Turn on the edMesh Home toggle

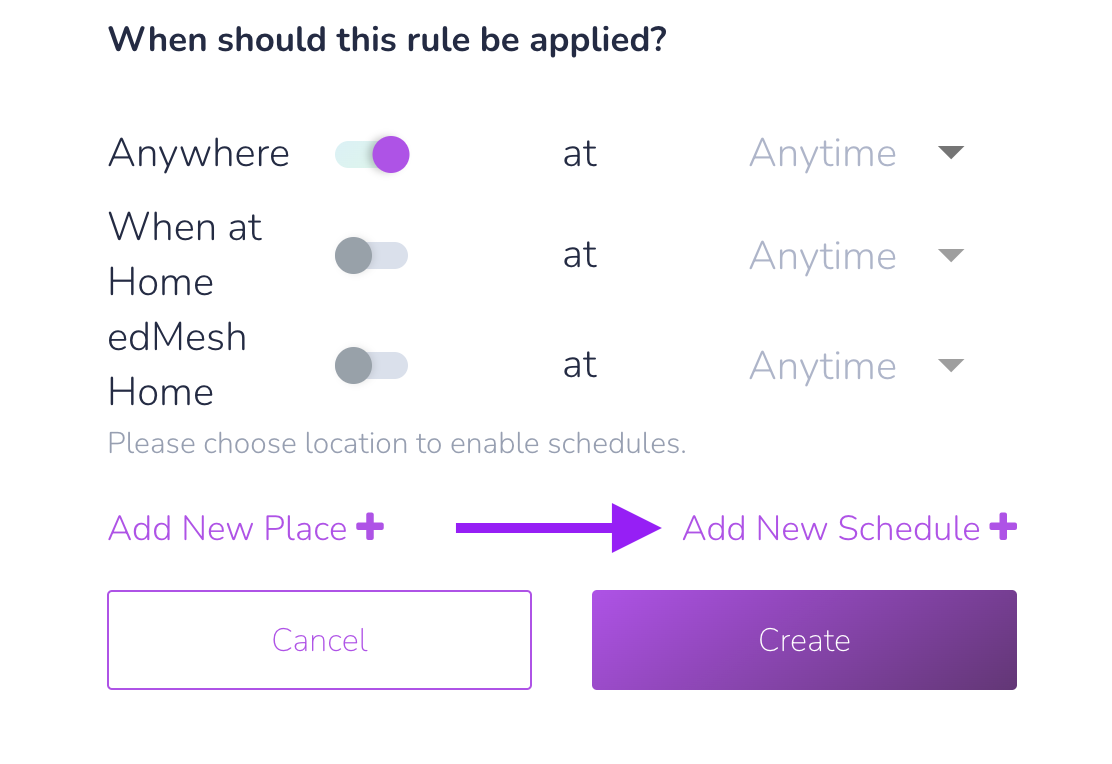[372, 365]
